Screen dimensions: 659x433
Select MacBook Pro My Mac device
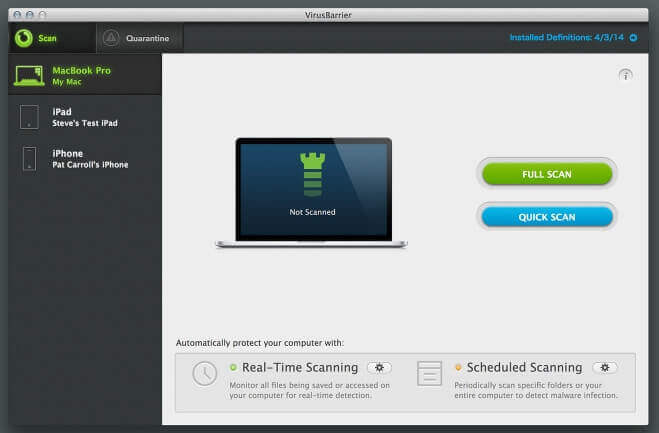[85, 76]
